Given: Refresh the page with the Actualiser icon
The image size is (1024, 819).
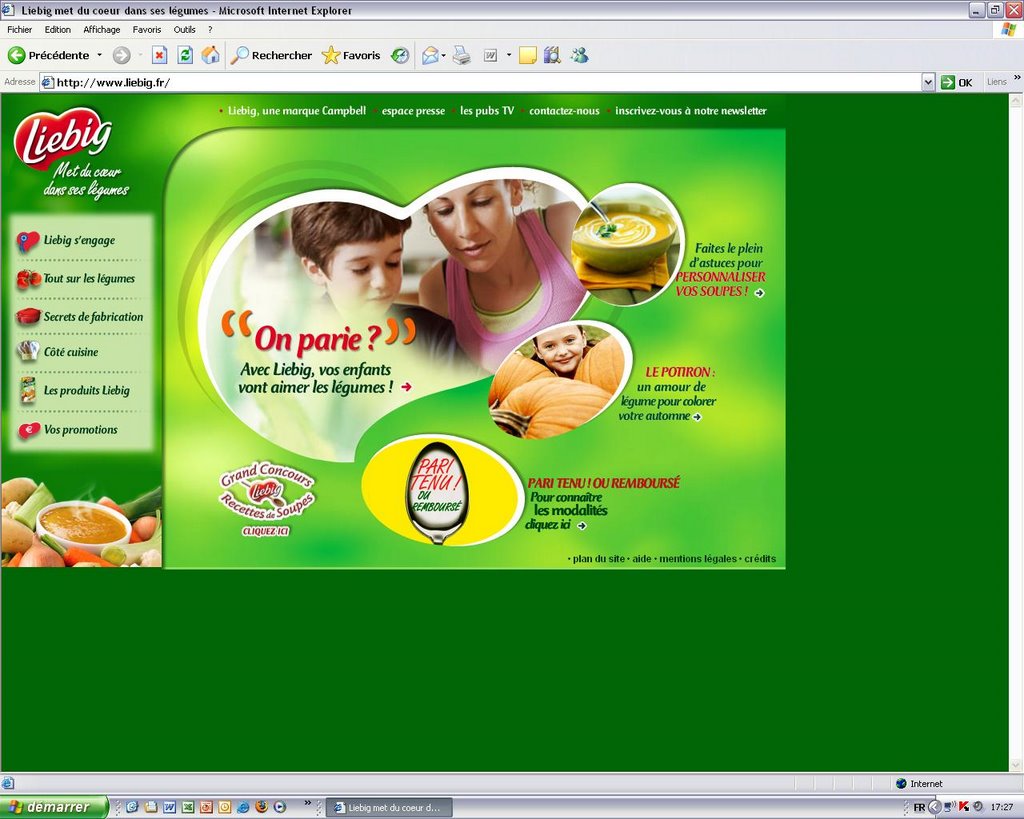Looking at the screenshot, I should (185, 56).
